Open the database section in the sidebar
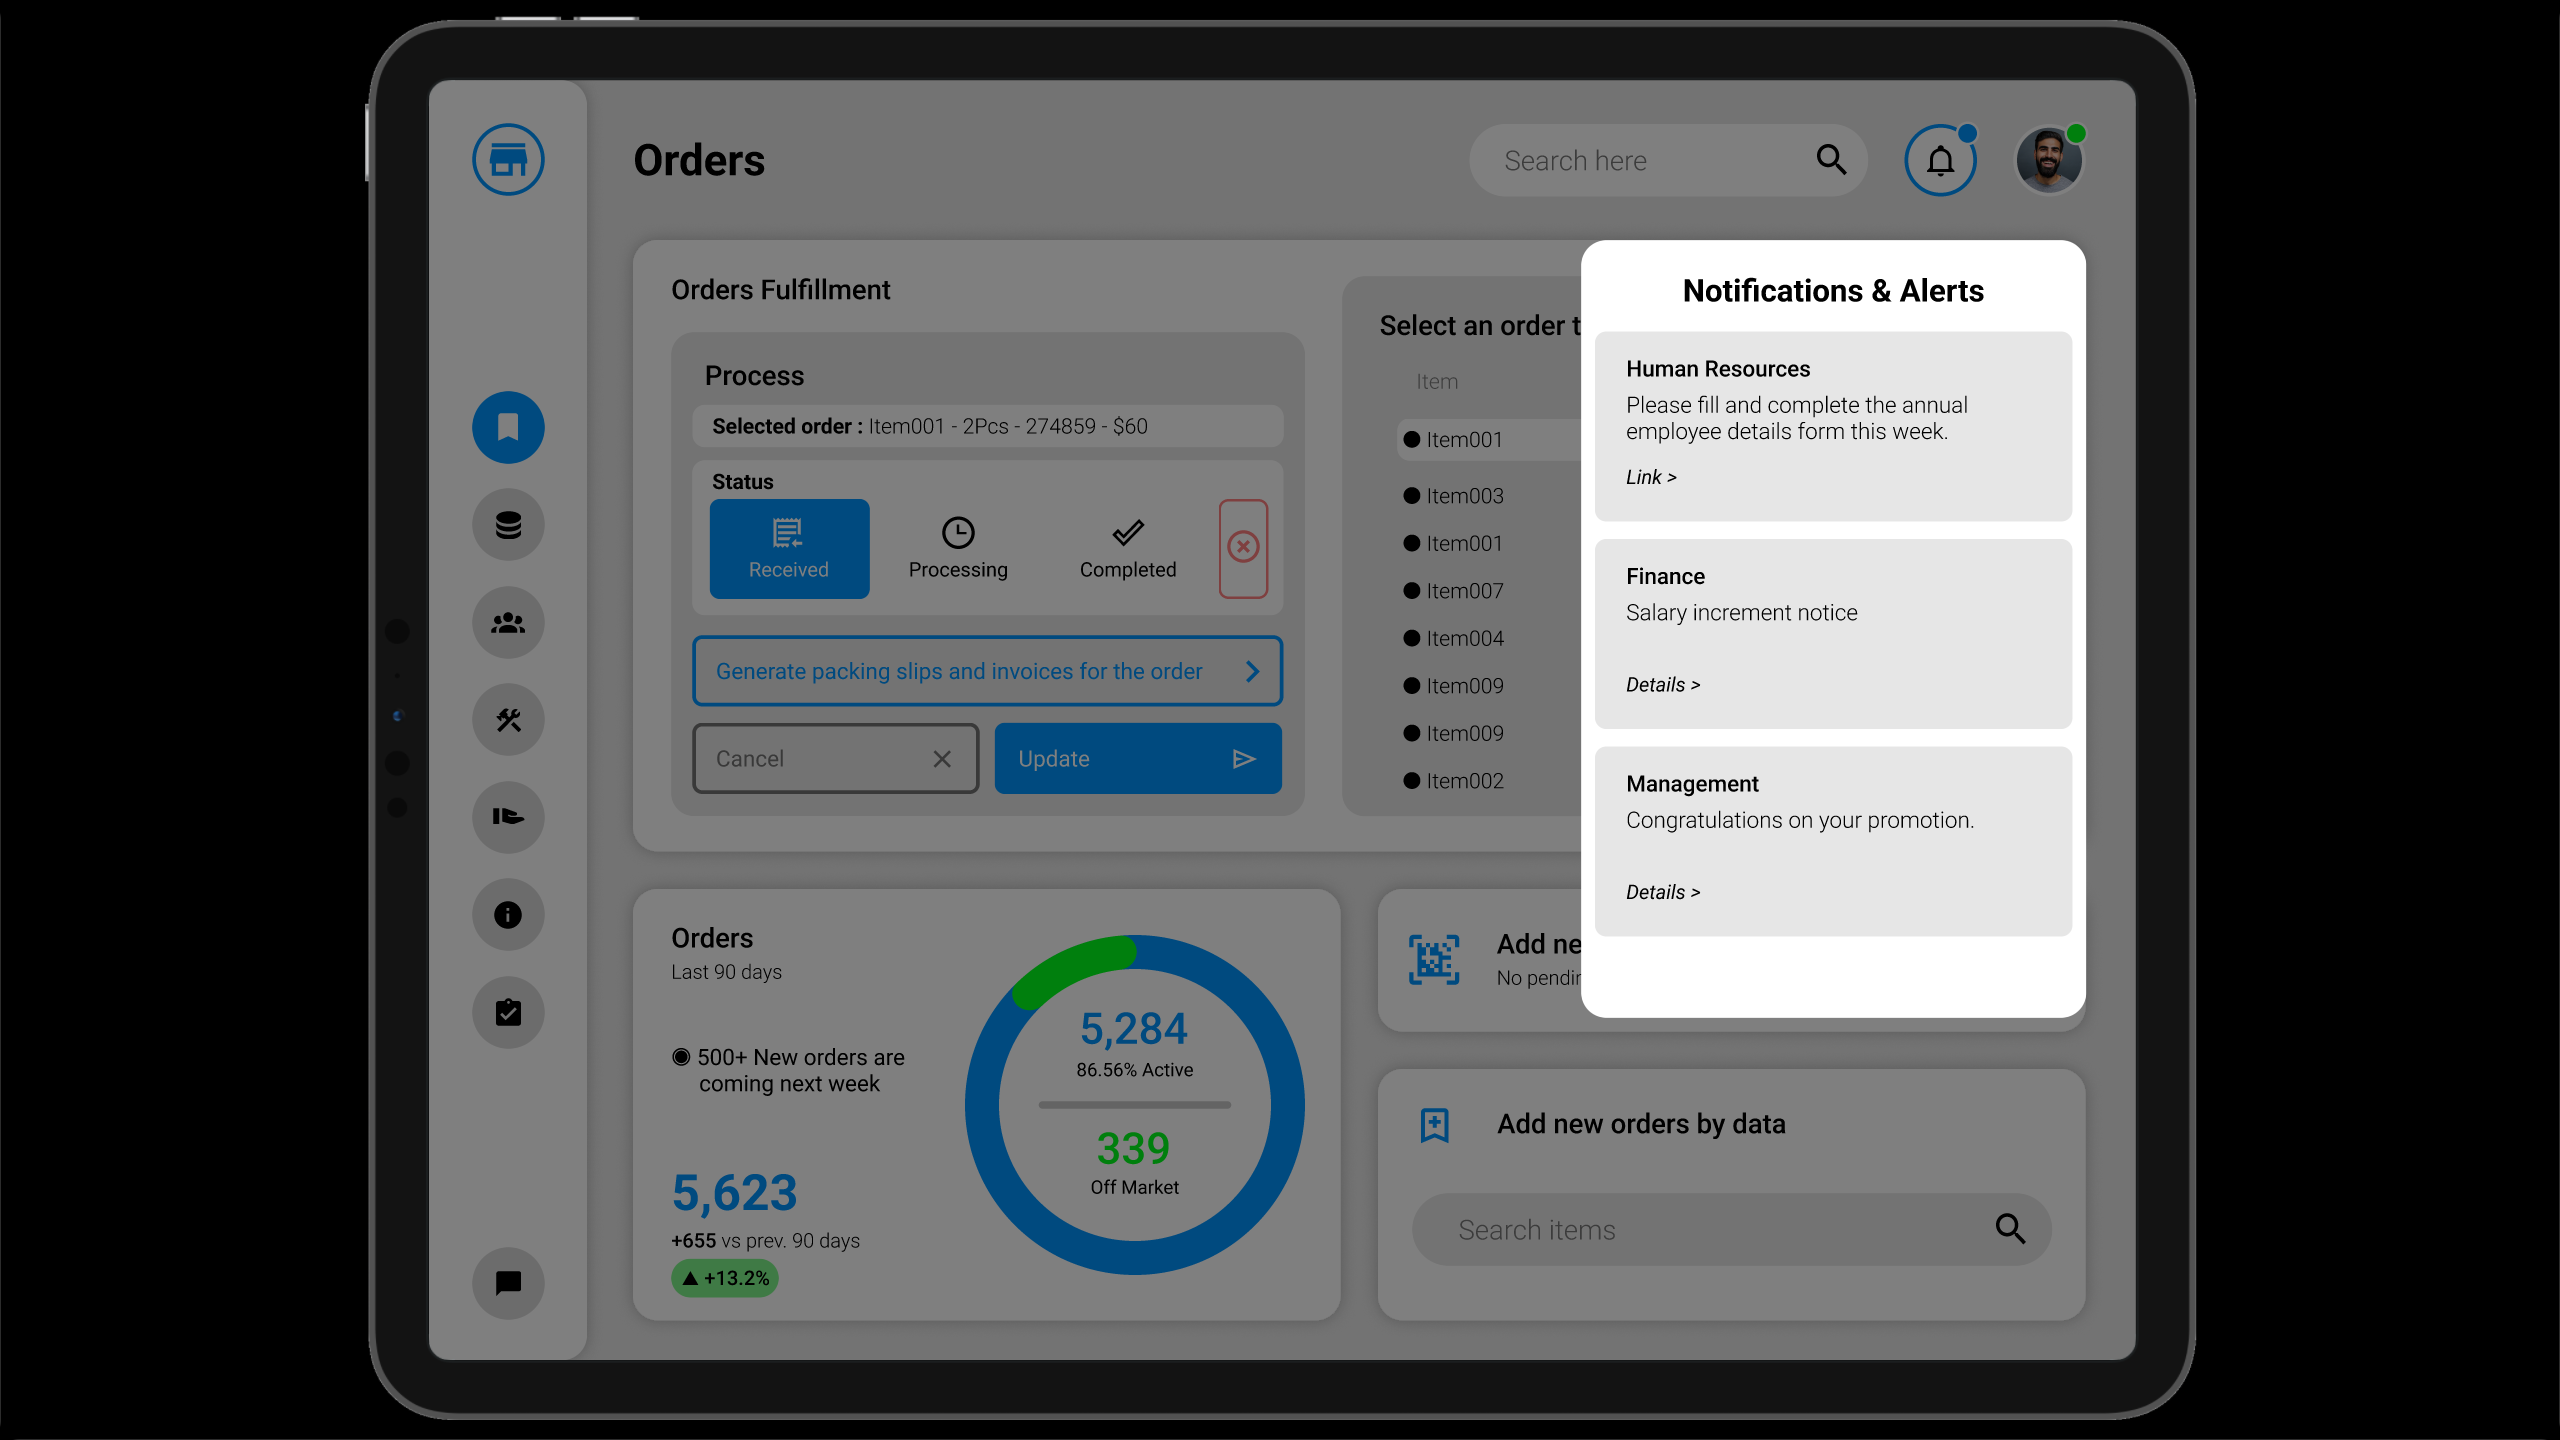The height and width of the screenshot is (1440, 2560). (507, 523)
